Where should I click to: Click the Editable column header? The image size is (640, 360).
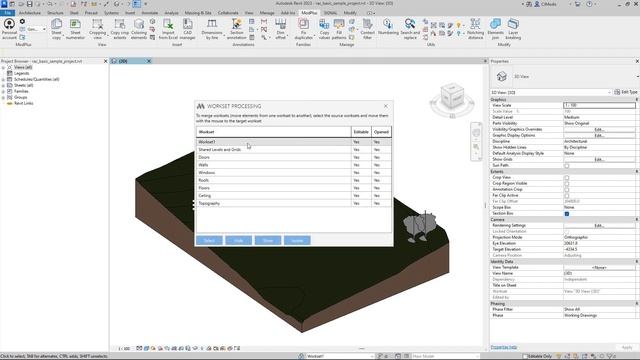click(361, 132)
